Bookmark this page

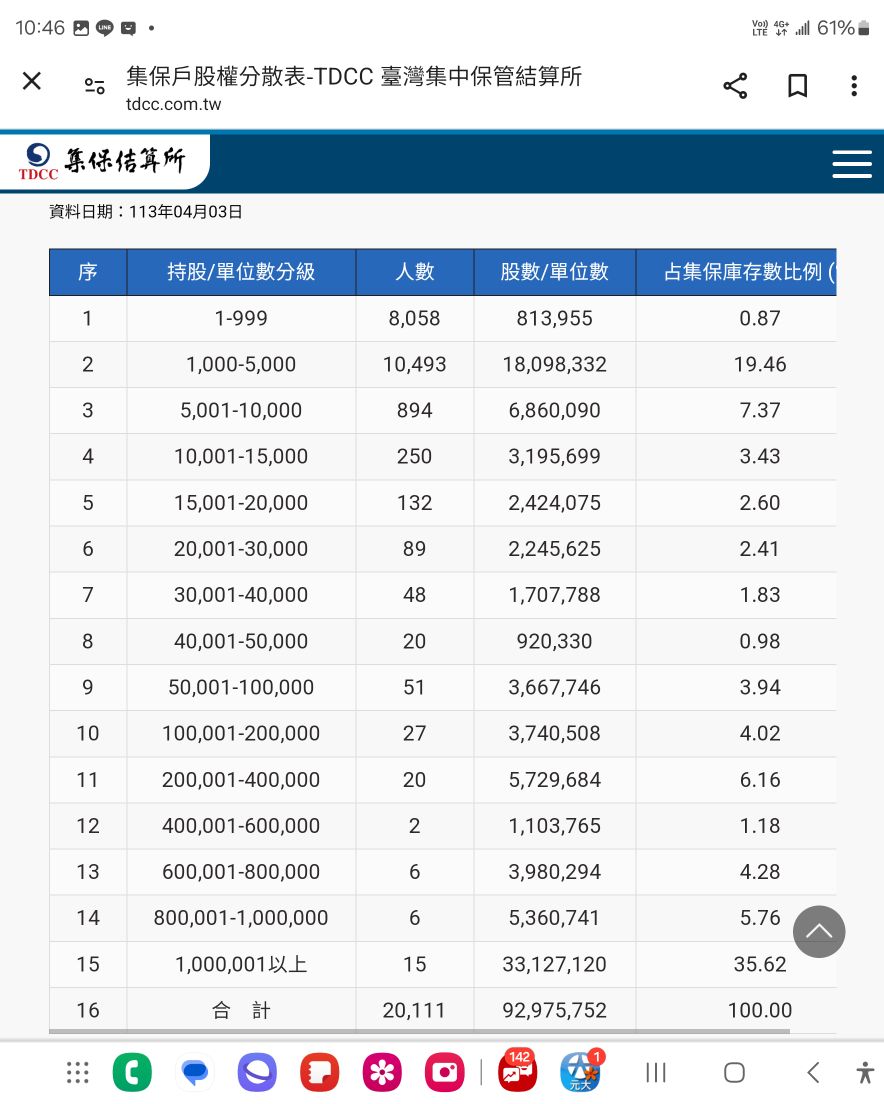pyautogui.click(x=797, y=86)
